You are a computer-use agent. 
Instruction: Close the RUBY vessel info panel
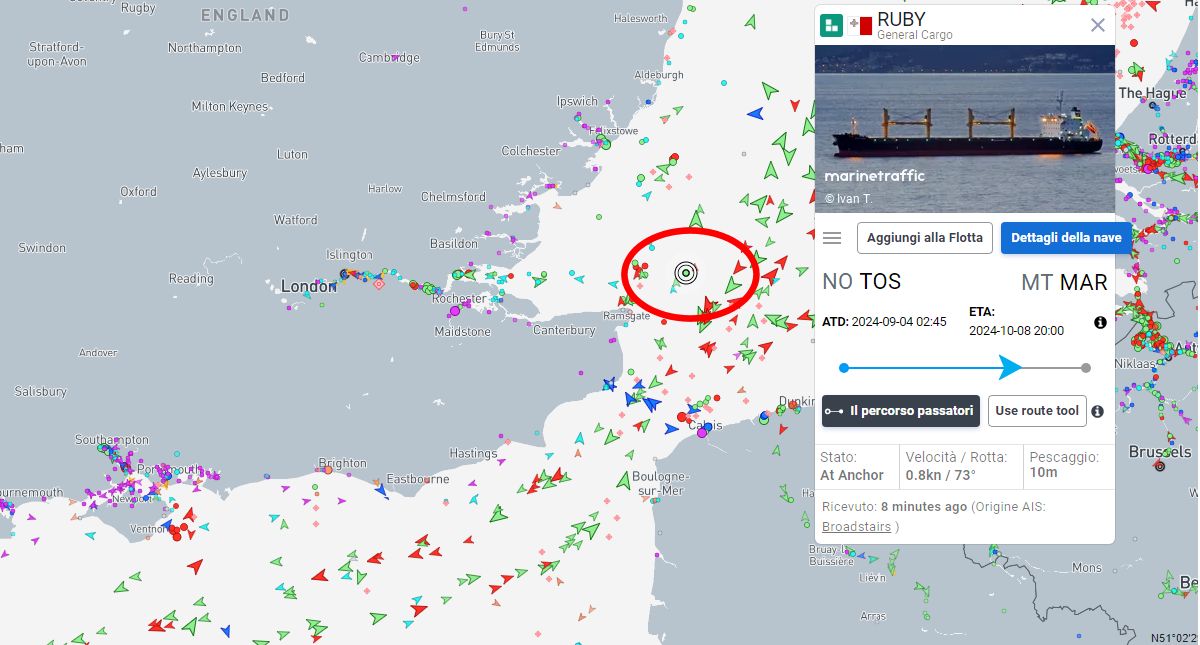click(1097, 25)
